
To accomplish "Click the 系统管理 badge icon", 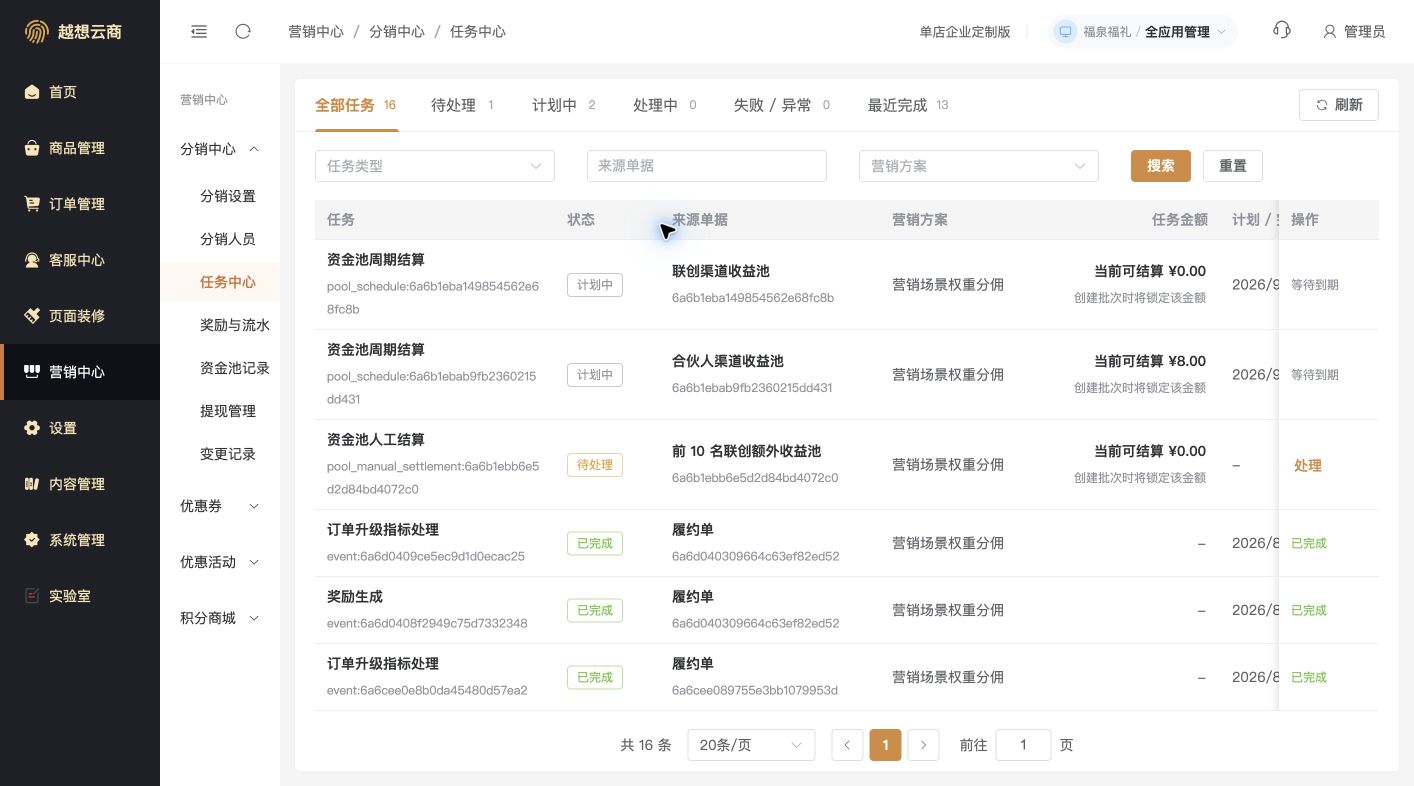I will [x=32, y=540].
